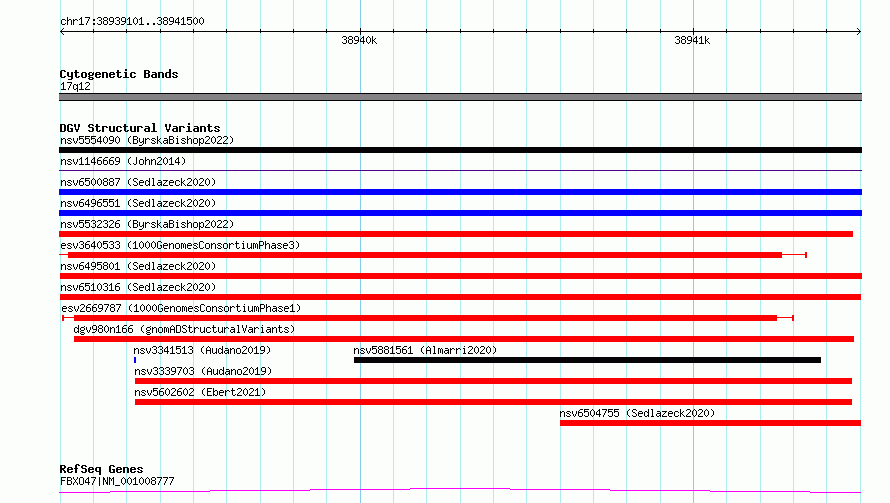This screenshot has height=503, width=890.
Task: Open the nsv6495801 (Sedlazeck2020) label
Action: (138, 266)
